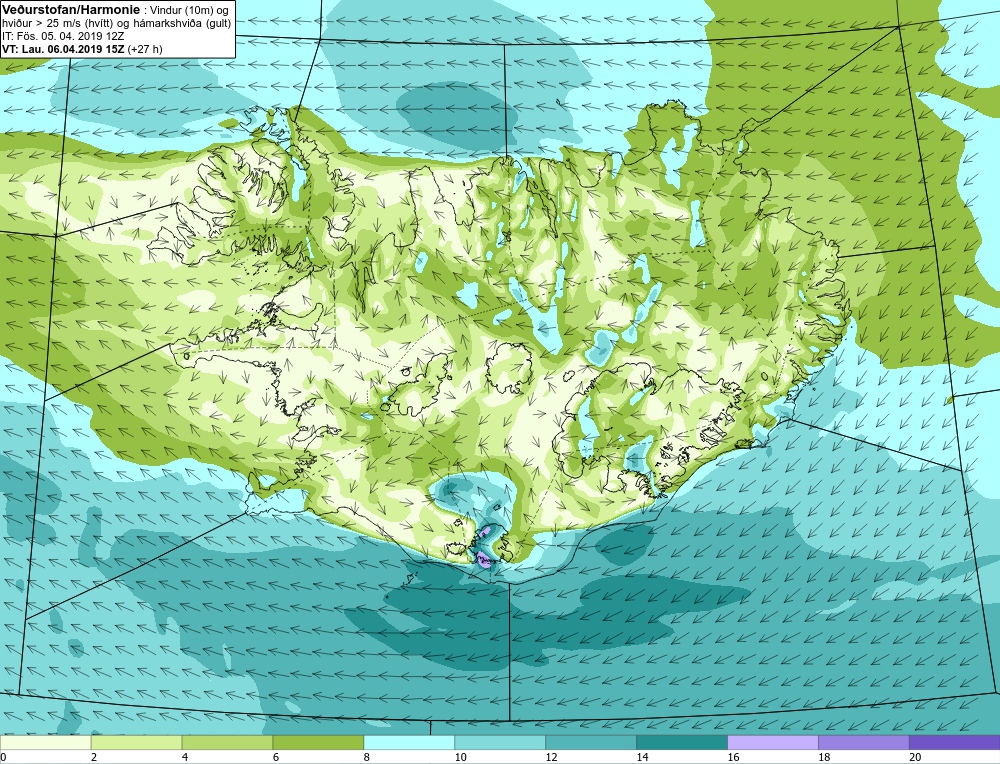
Task: Select the light green 2–4 m/s legend swatch
Action: (x=136, y=742)
